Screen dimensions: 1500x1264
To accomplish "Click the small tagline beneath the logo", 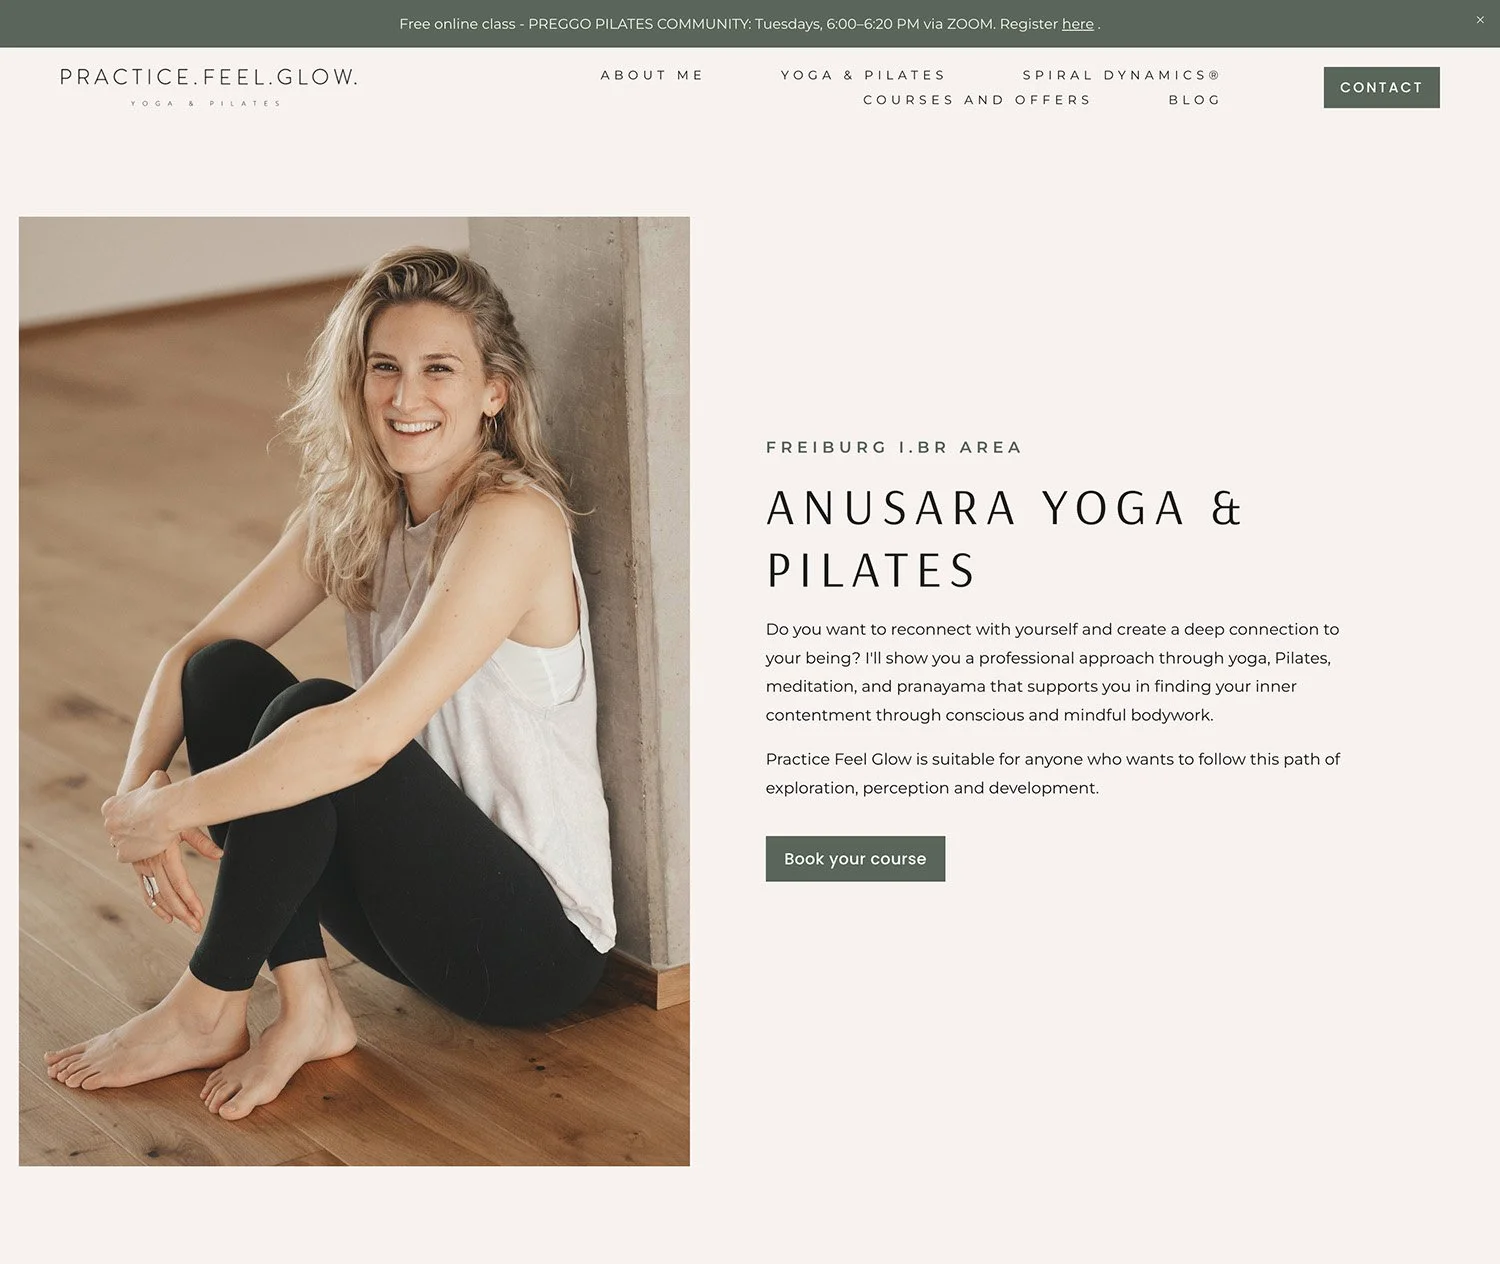I will [206, 103].
